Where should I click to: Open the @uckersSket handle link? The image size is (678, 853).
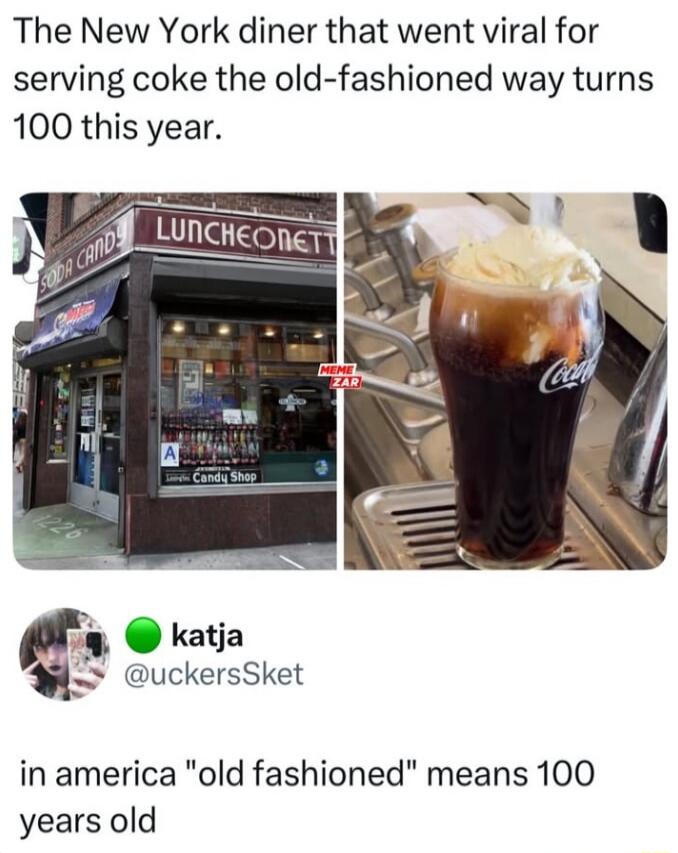click(x=214, y=674)
